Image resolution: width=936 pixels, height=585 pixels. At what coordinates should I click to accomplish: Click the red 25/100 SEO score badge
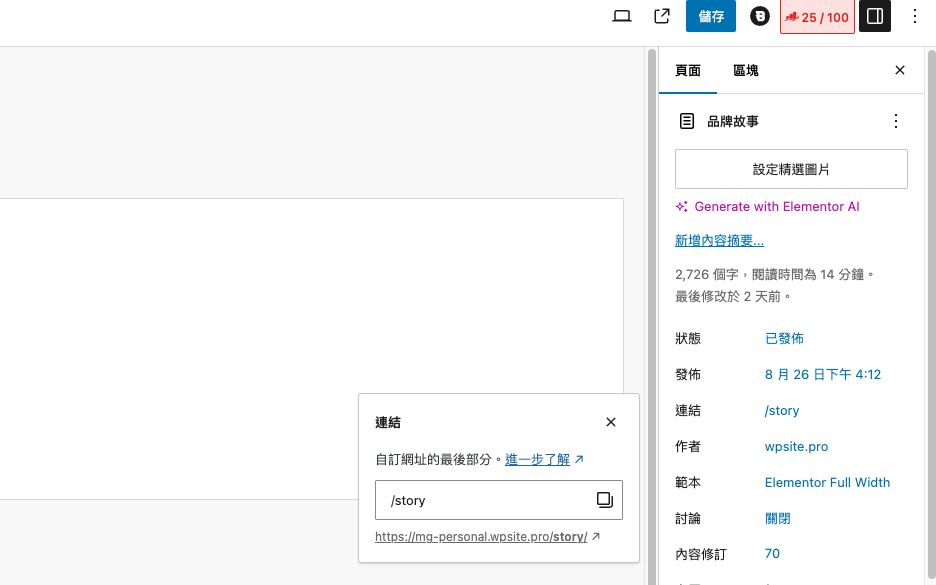tap(816, 16)
